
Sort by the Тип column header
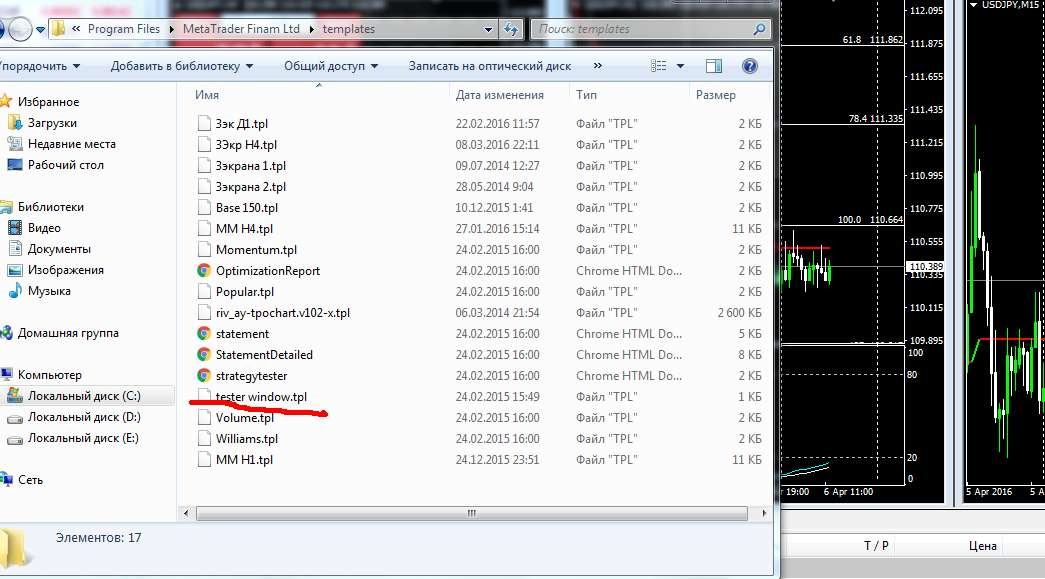(x=586, y=95)
